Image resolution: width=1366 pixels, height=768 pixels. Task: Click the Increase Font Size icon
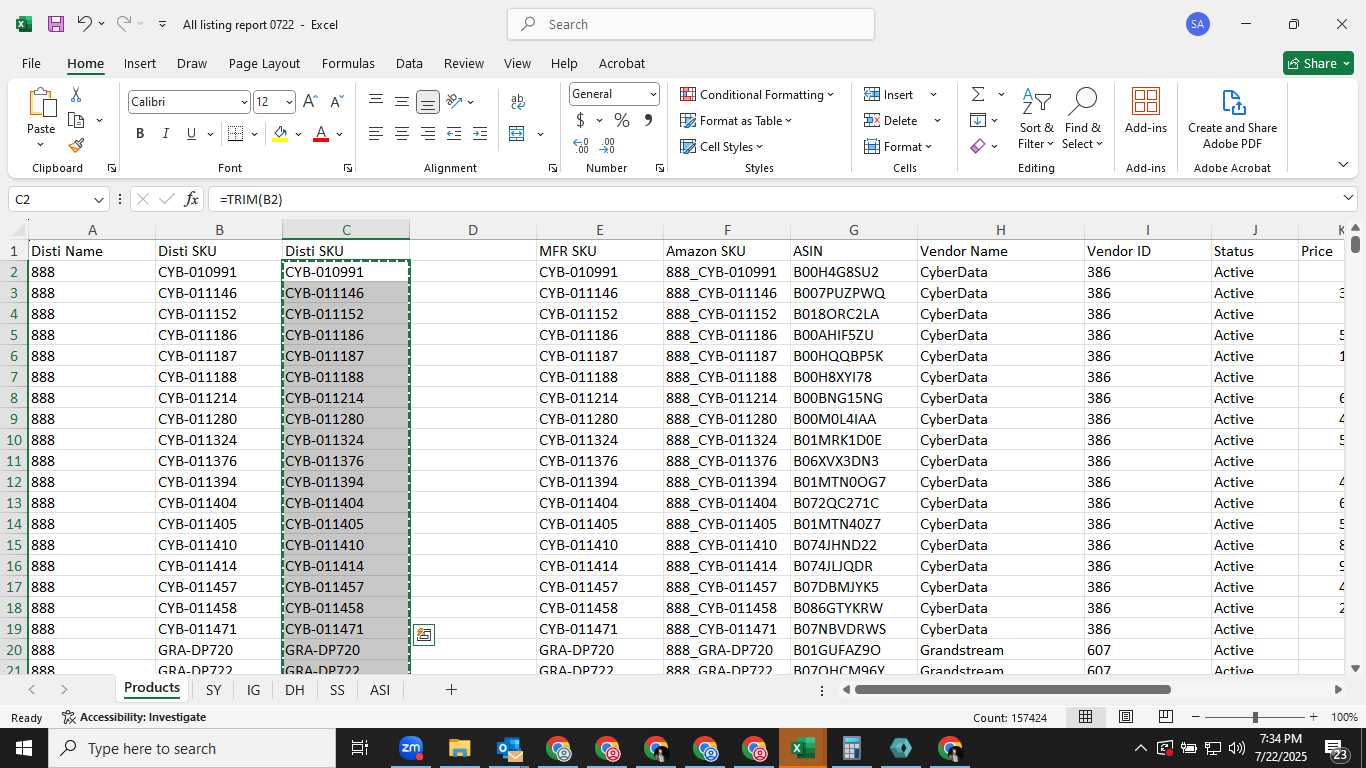(x=310, y=102)
